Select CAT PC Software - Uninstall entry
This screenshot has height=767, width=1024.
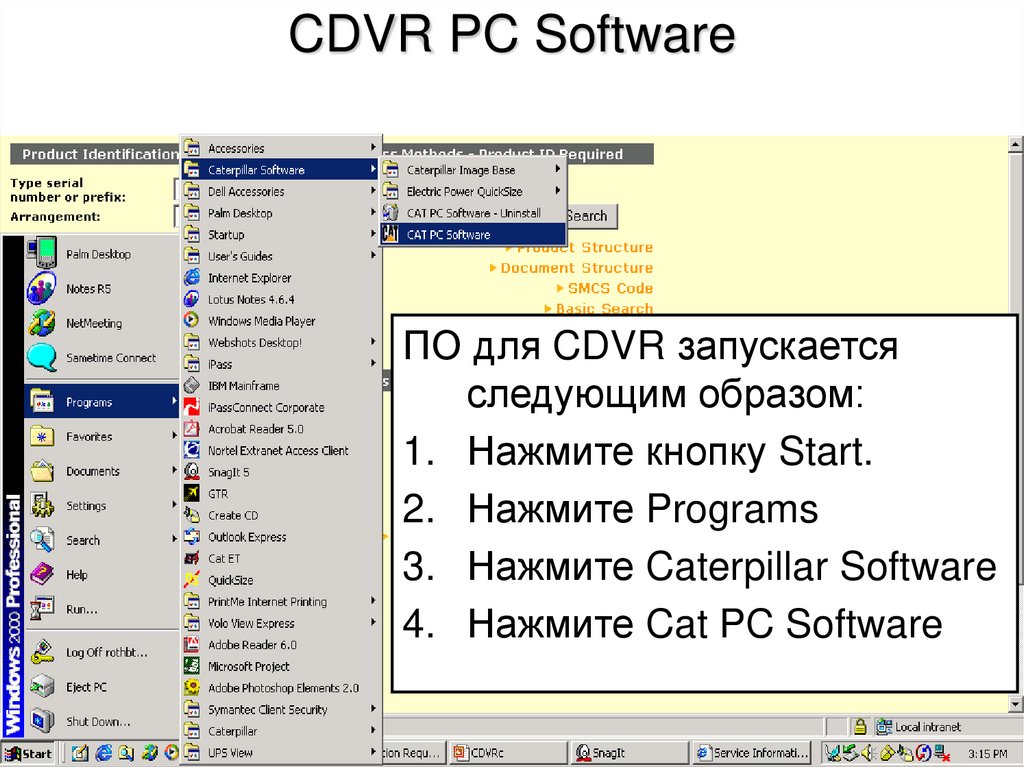click(x=473, y=213)
